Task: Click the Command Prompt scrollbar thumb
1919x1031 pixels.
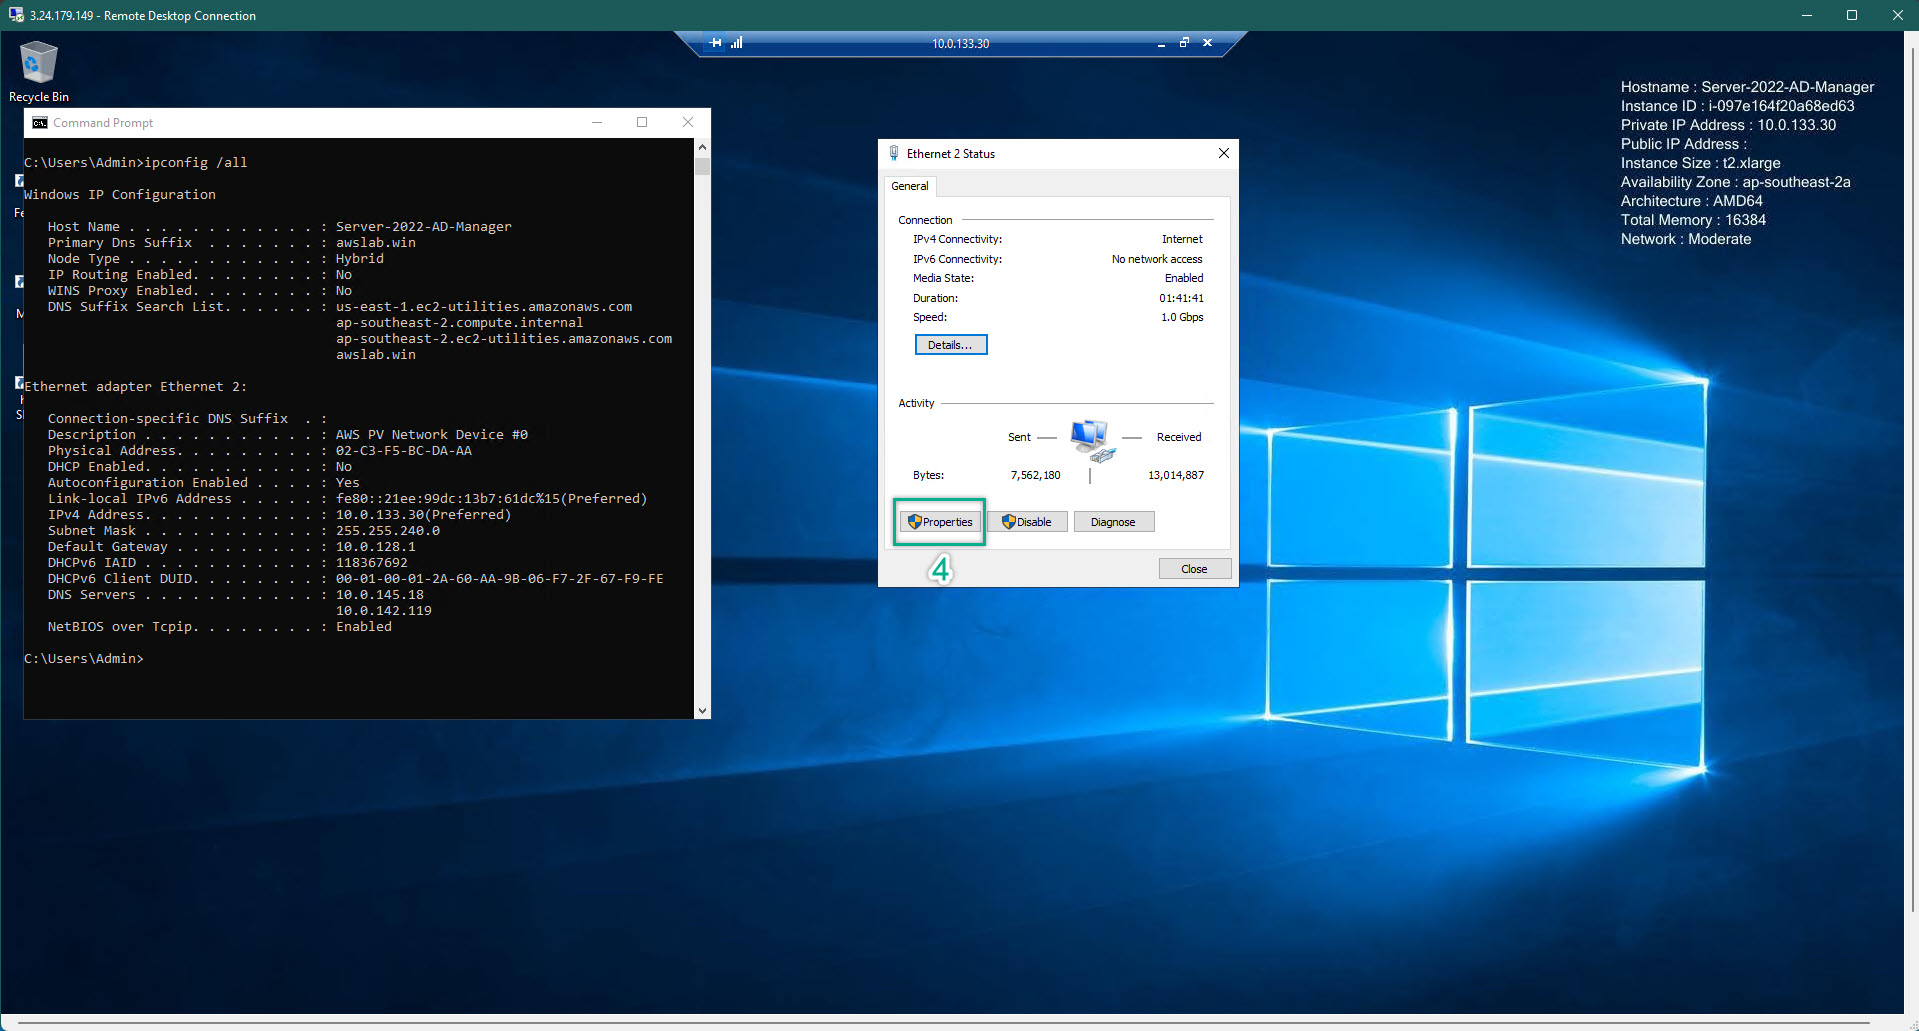Action: click(x=702, y=165)
